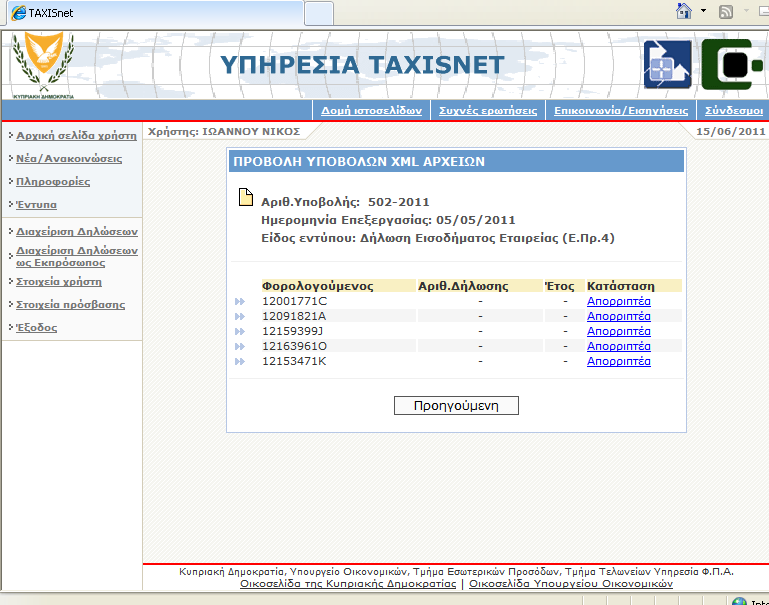Click Είδος εντύπου Δήλωση Εισοδήματος Εταιρείας line
The image size is (769, 605).
click(x=438, y=238)
